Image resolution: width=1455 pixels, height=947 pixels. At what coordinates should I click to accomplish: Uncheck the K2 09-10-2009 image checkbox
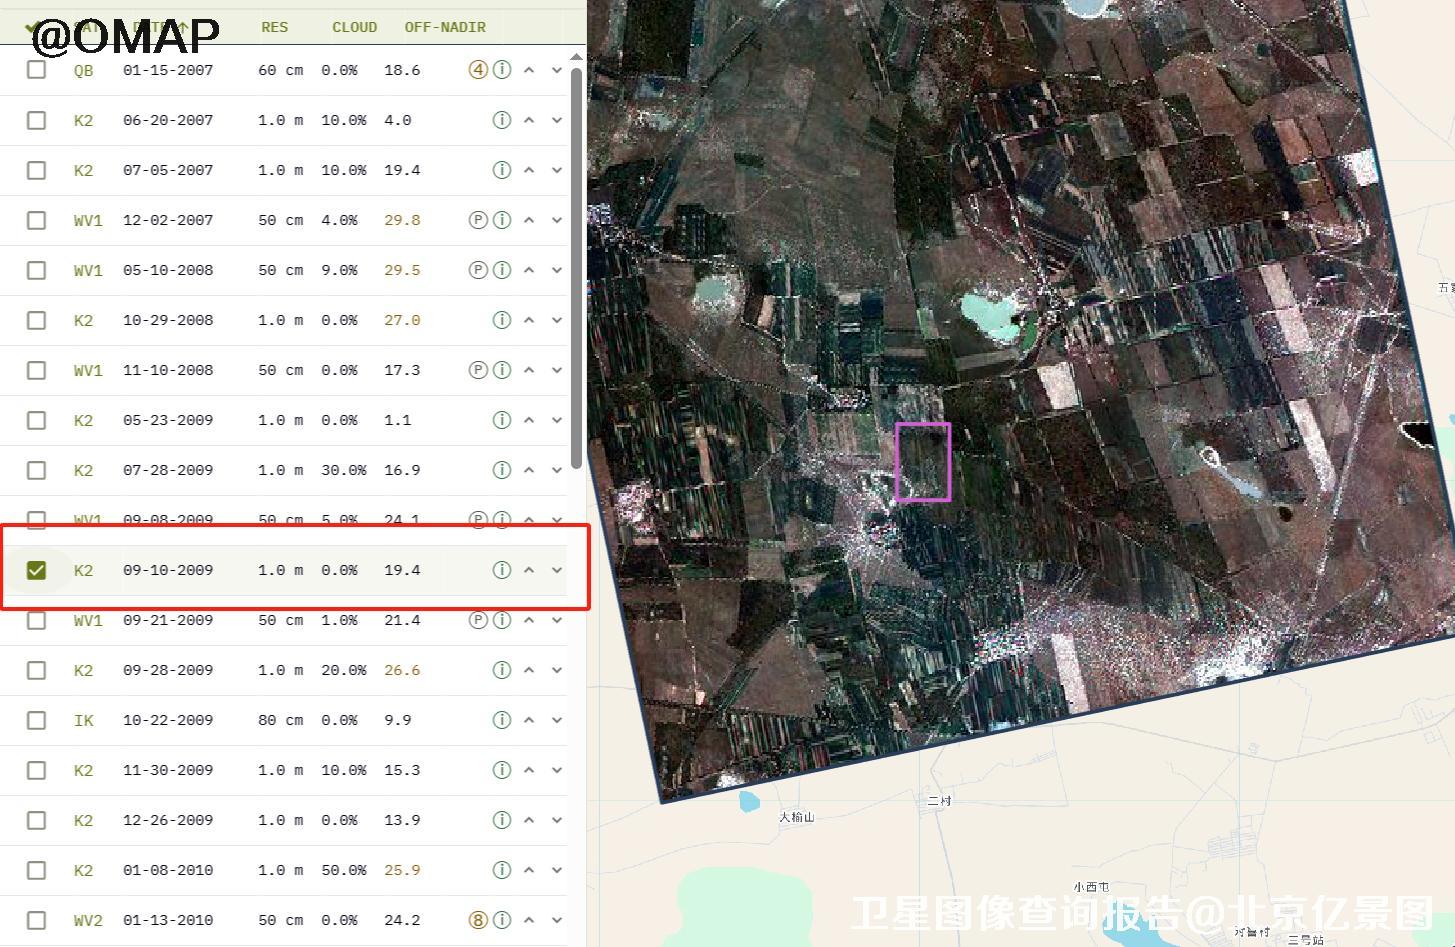click(x=36, y=570)
